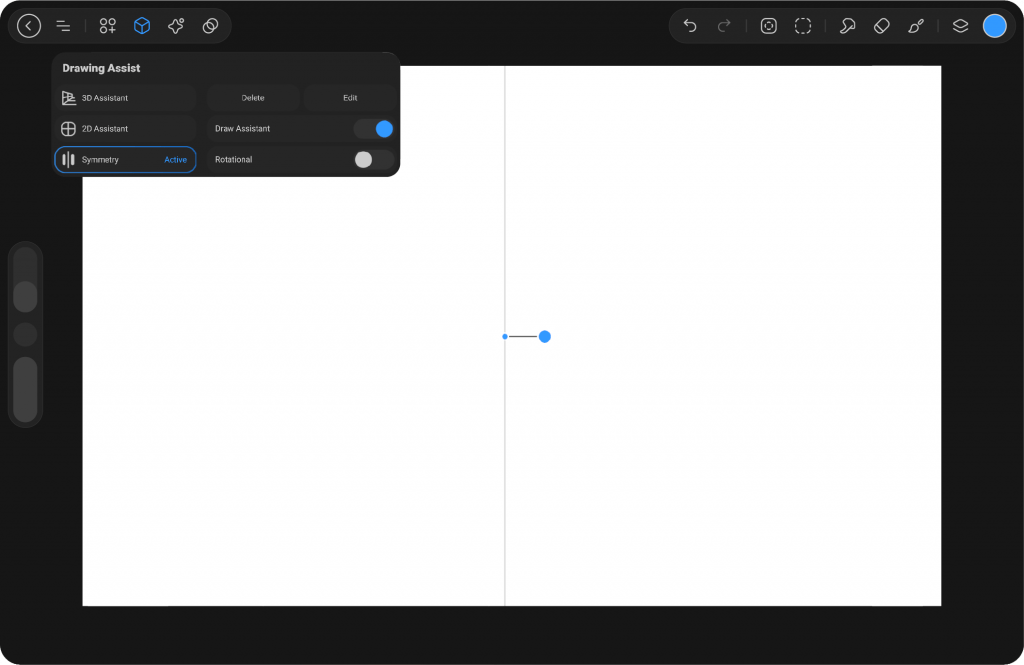
Task: Click the add-shapes icon in the top toolbar
Action: pyautogui.click(x=108, y=26)
